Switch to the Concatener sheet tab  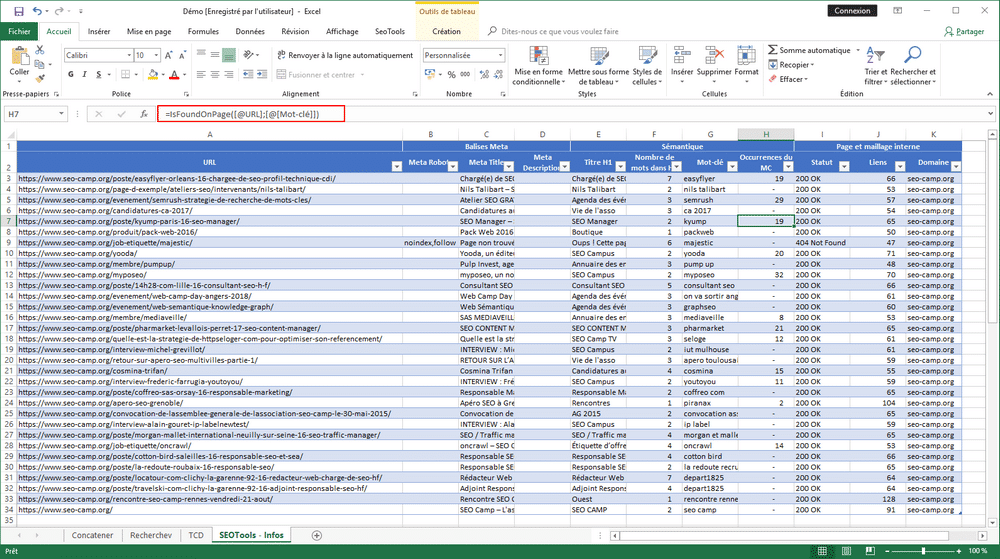coord(92,535)
